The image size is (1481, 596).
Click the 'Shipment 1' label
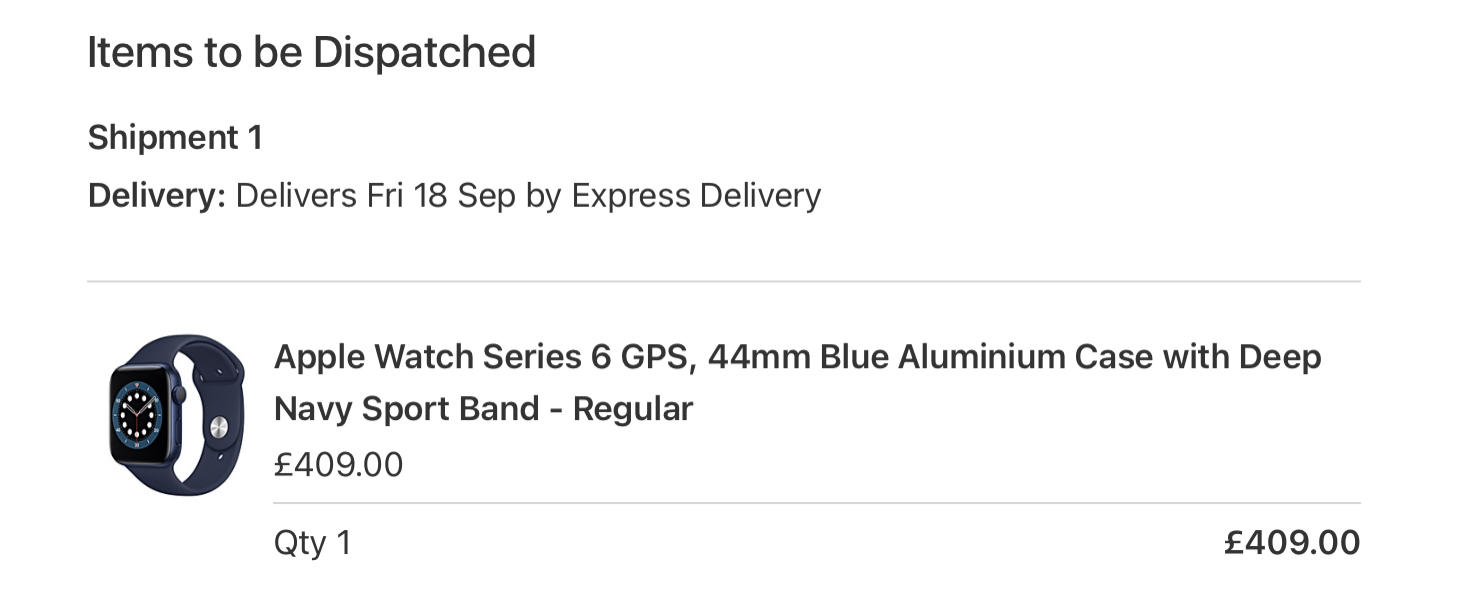pos(175,138)
